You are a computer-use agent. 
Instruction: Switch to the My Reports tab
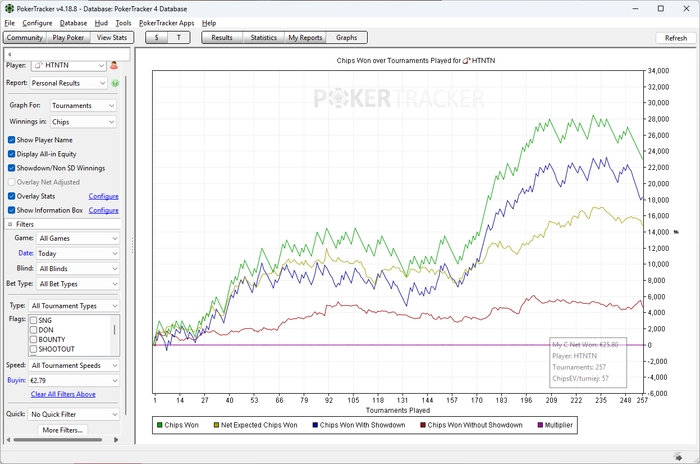[x=305, y=38]
